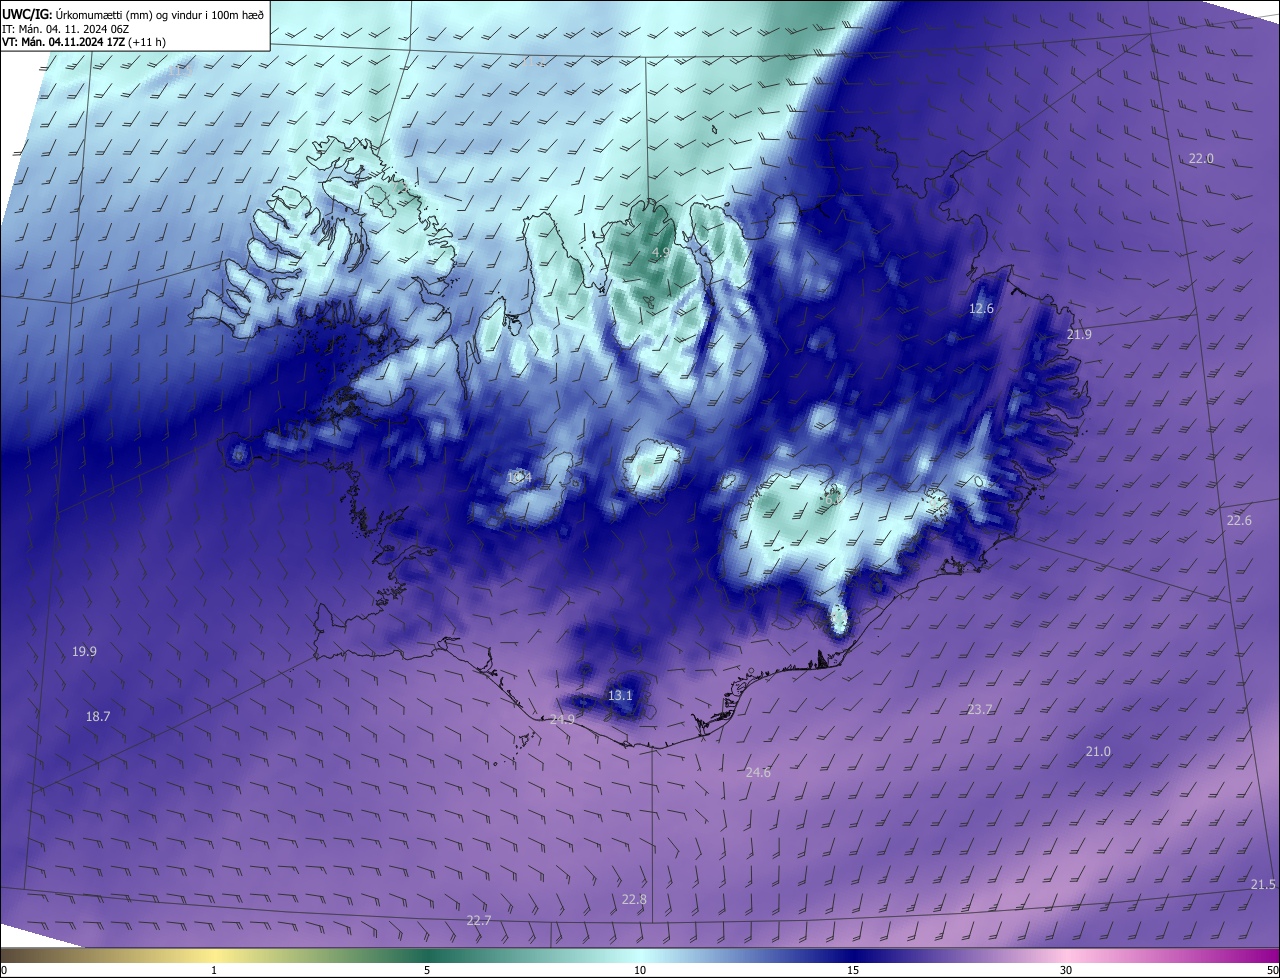Click the 1 label on the color scale
The image size is (1280, 978).
(x=214, y=970)
